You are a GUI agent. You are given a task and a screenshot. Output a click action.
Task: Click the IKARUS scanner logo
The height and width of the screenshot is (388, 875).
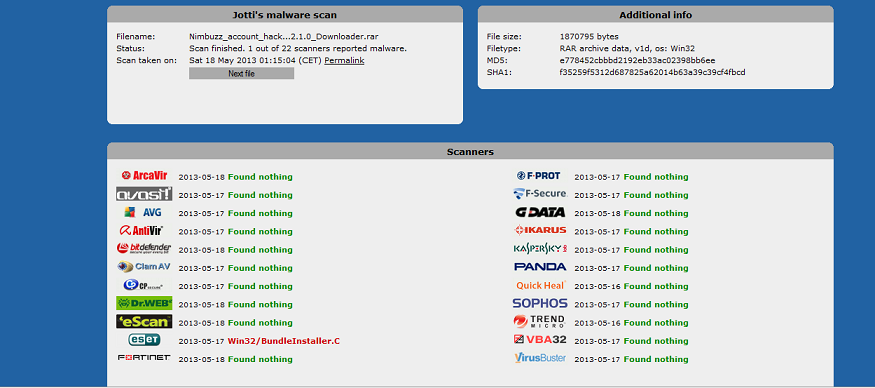point(540,230)
